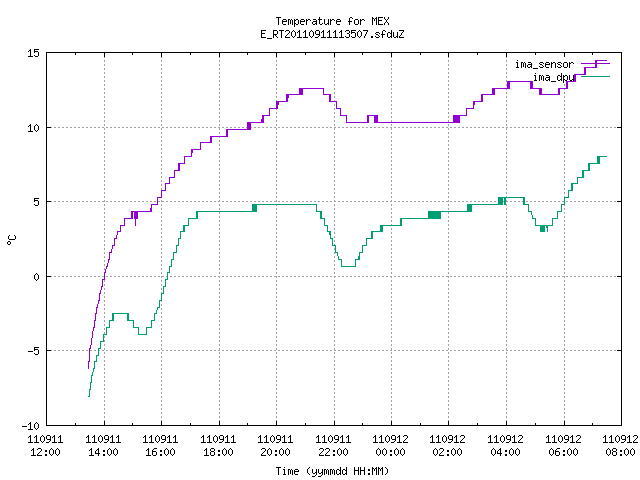This screenshot has height=480, width=640.
Task: Click the x-axis tick label '110912 02:00'
Action: point(448,445)
